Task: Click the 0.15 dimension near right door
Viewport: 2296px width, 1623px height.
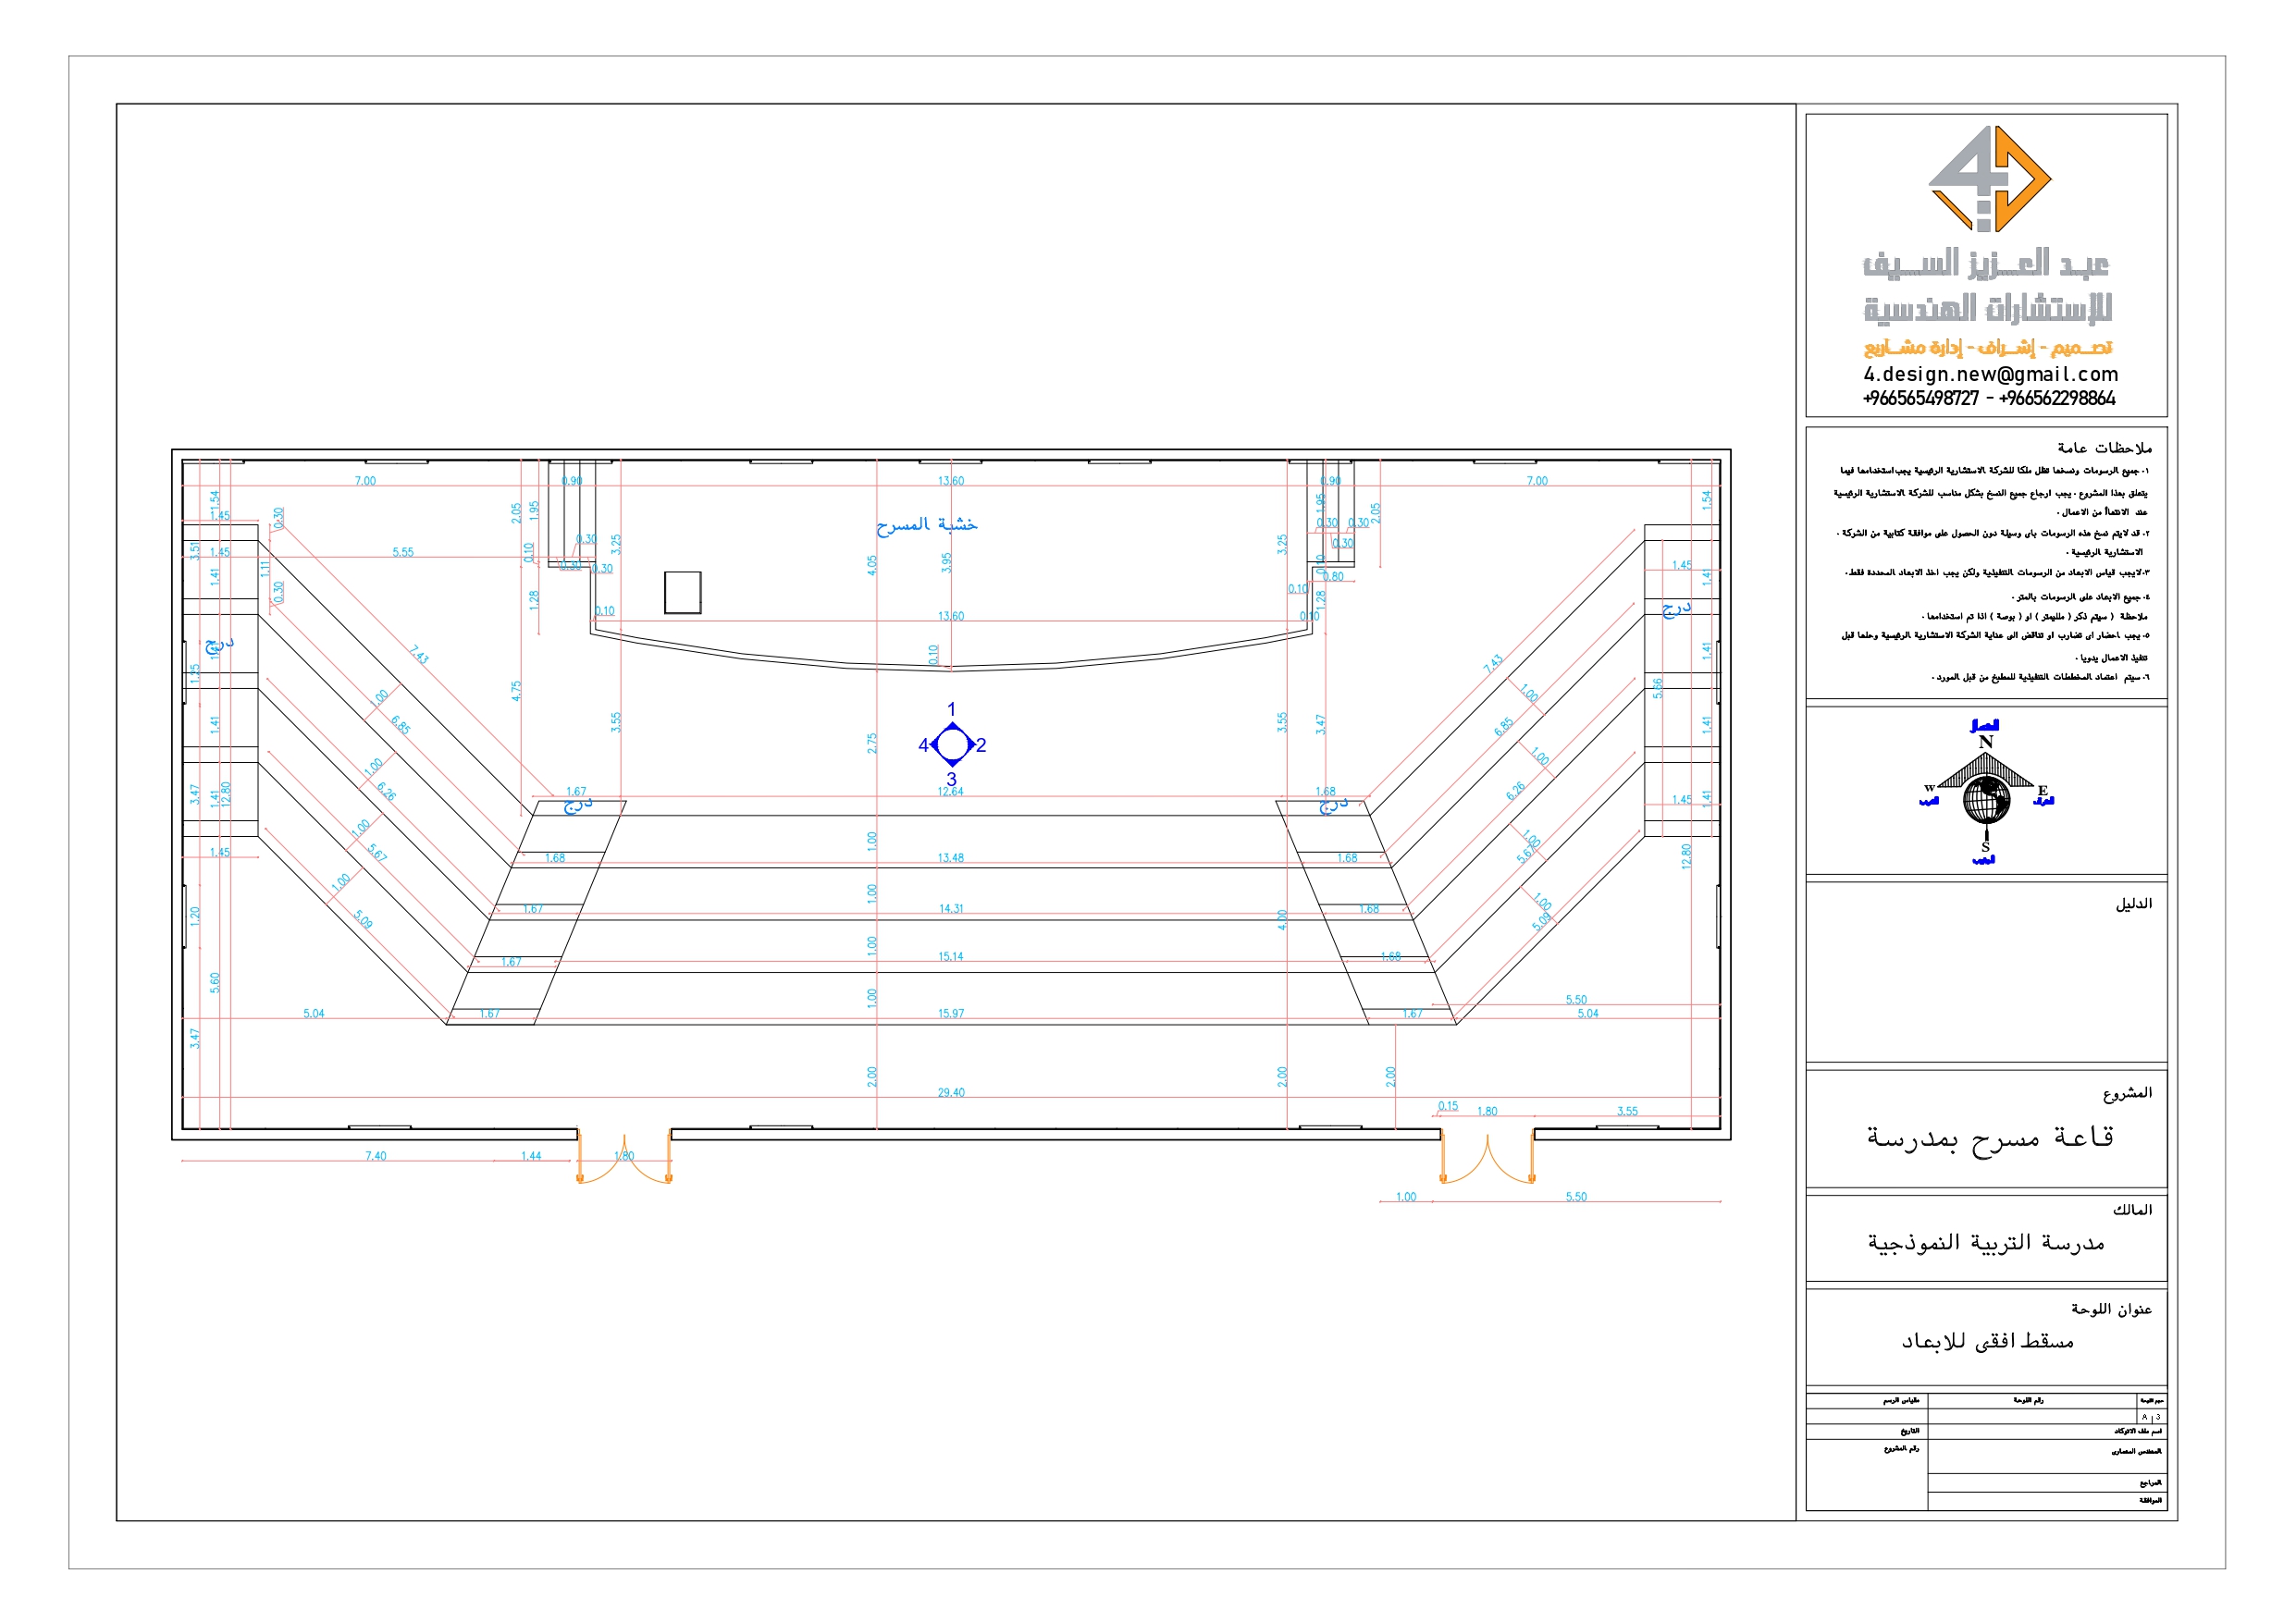Action: (x=1448, y=1106)
